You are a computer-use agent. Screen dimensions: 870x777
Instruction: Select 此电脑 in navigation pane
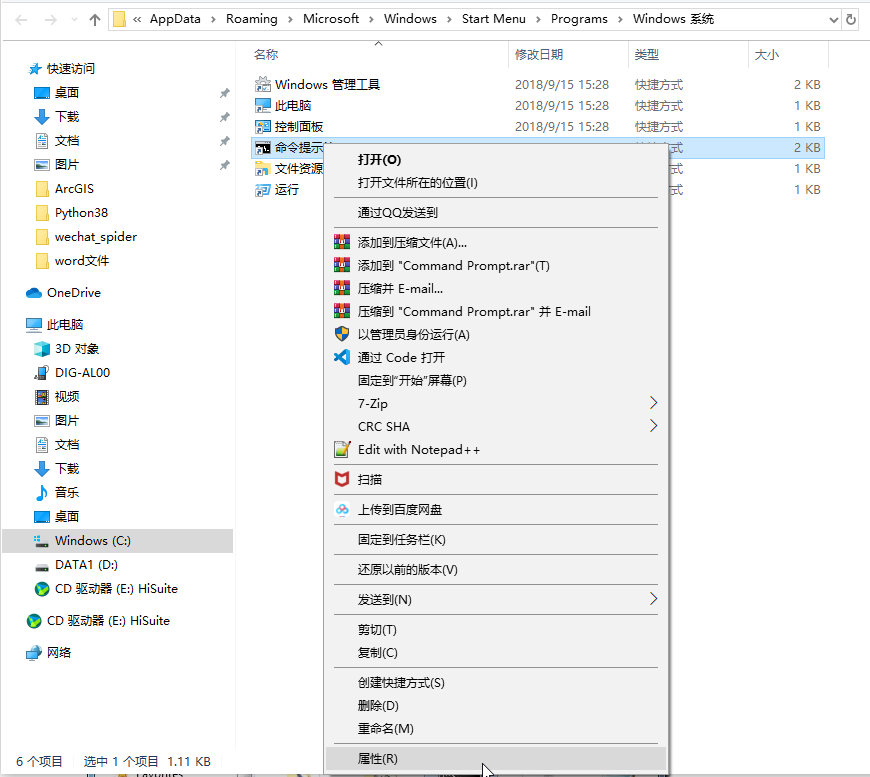coord(64,325)
